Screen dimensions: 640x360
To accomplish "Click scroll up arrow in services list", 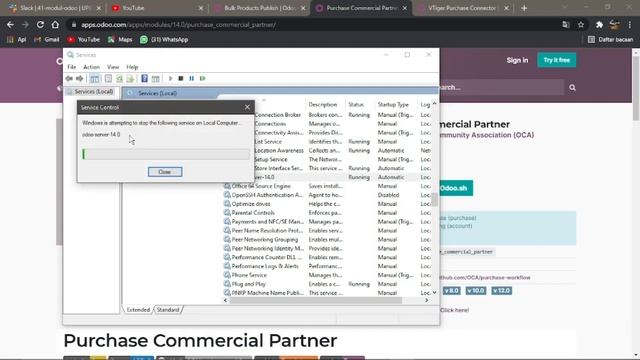I will pos(434,104).
